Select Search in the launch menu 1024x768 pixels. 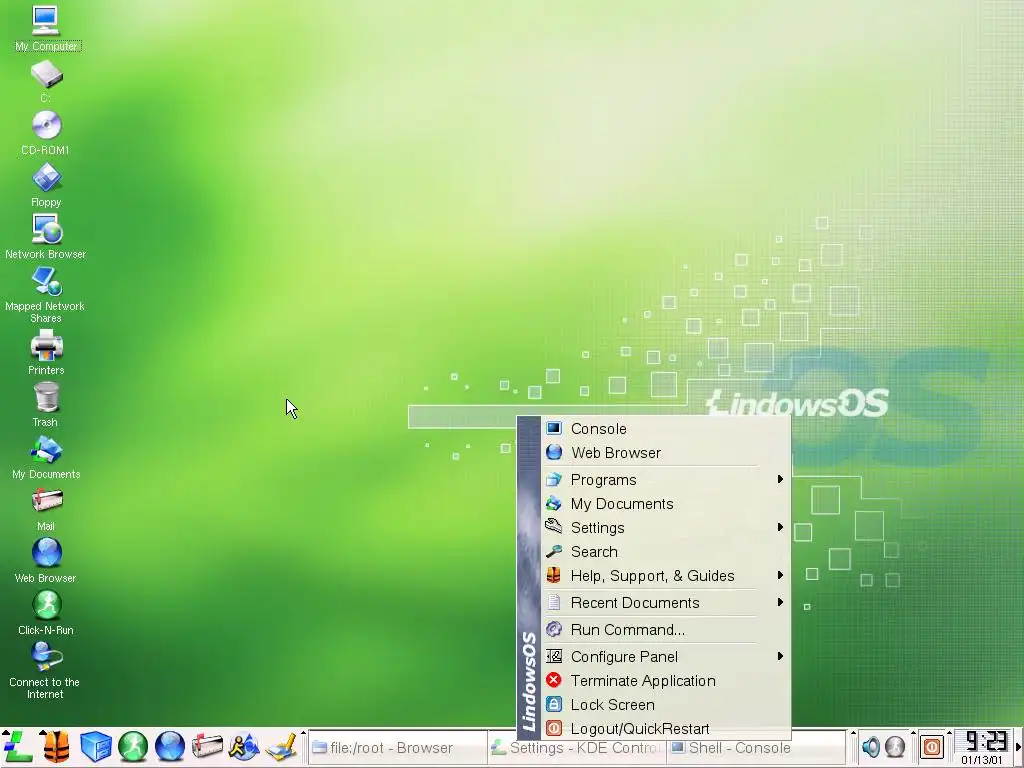[666, 552]
